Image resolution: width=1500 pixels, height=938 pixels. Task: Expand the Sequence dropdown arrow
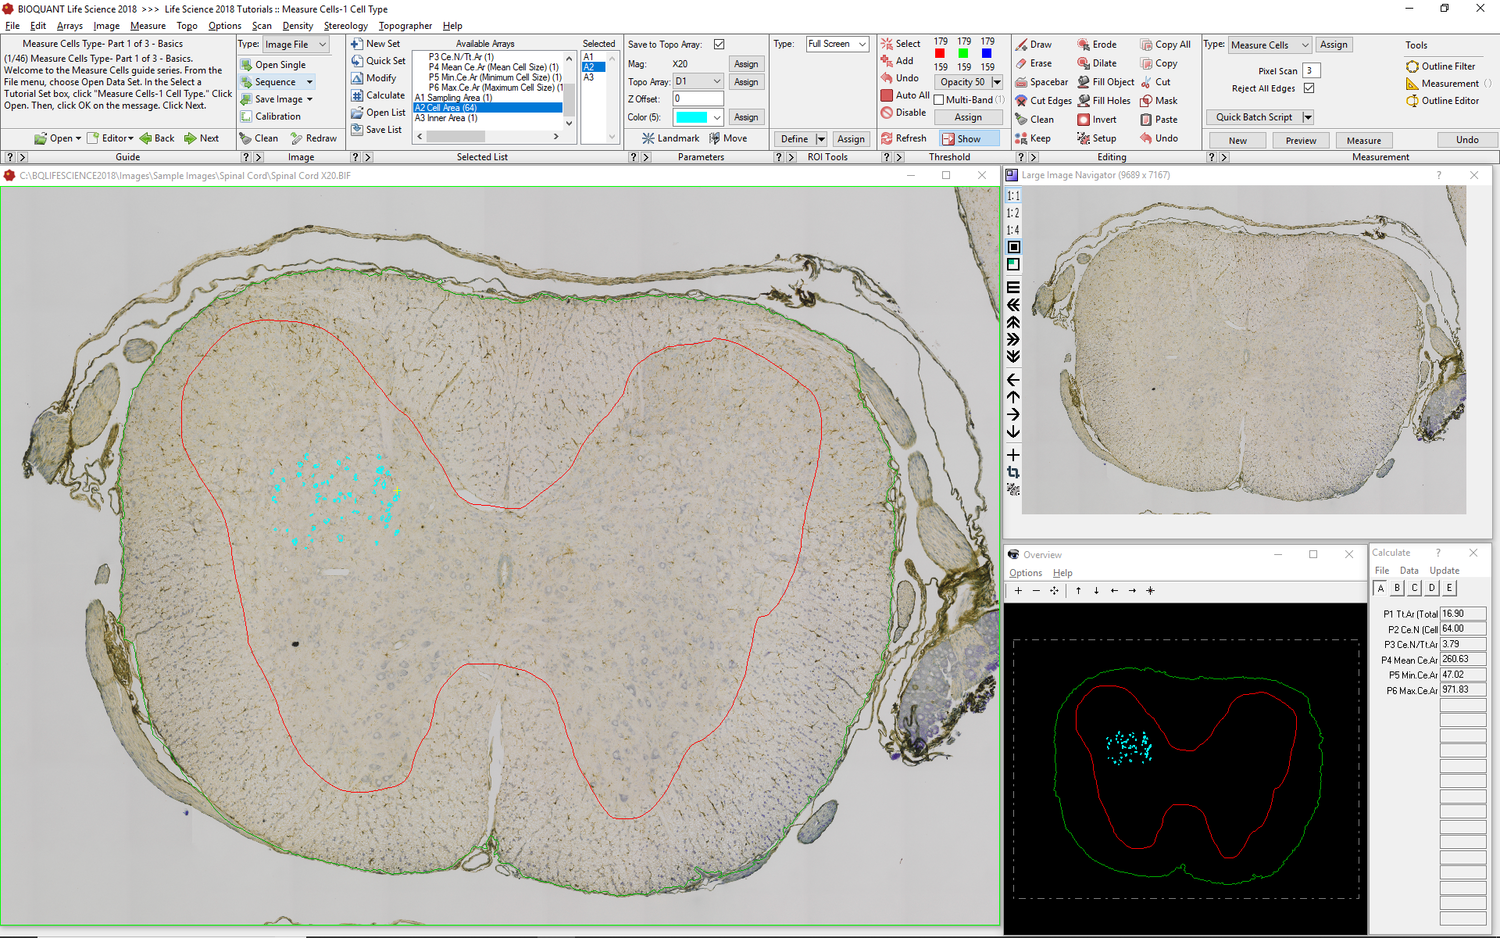(x=309, y=82)
